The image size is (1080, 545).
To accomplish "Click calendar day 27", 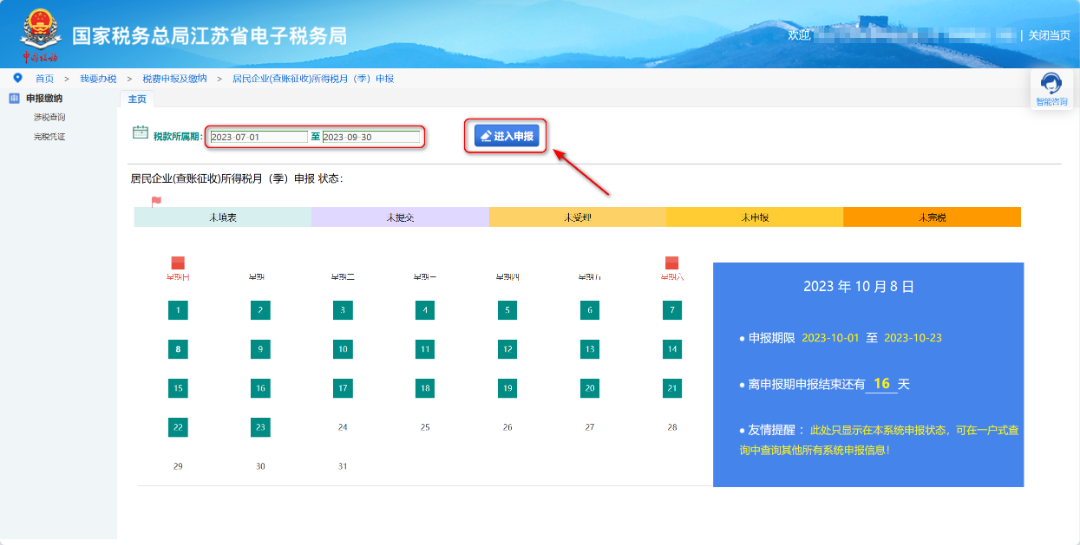I will (590, 427).
